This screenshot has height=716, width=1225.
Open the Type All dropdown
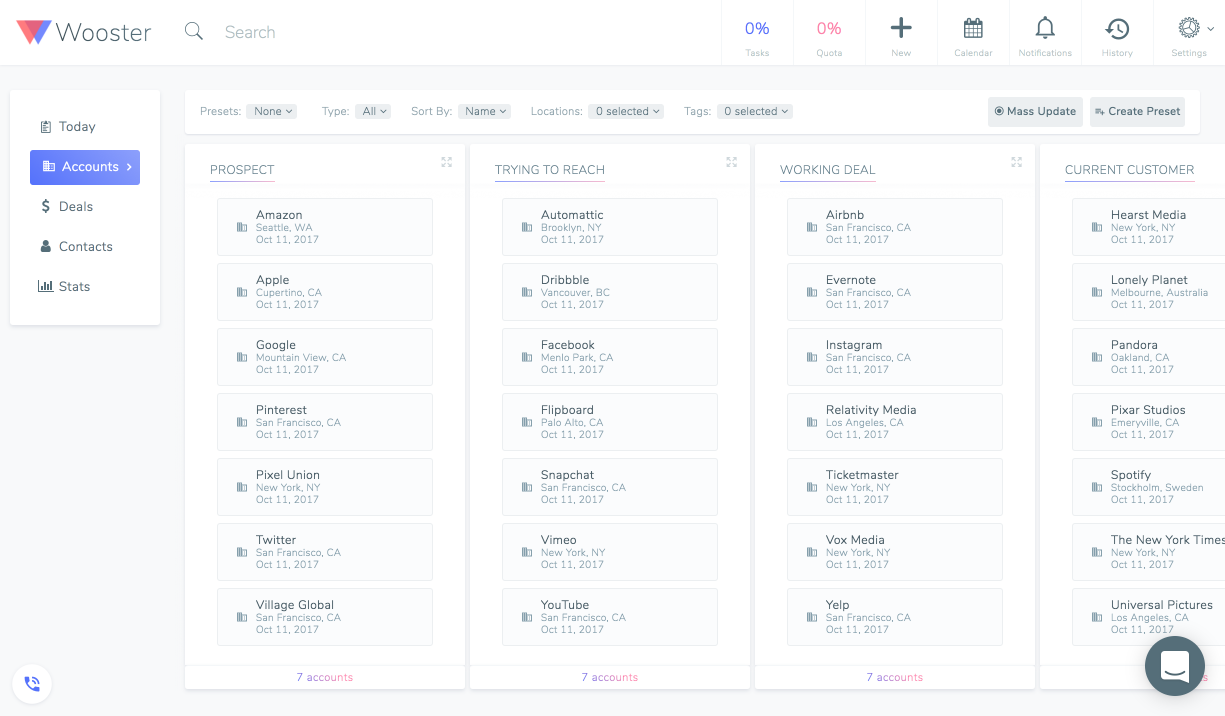[x=373, y=111]
